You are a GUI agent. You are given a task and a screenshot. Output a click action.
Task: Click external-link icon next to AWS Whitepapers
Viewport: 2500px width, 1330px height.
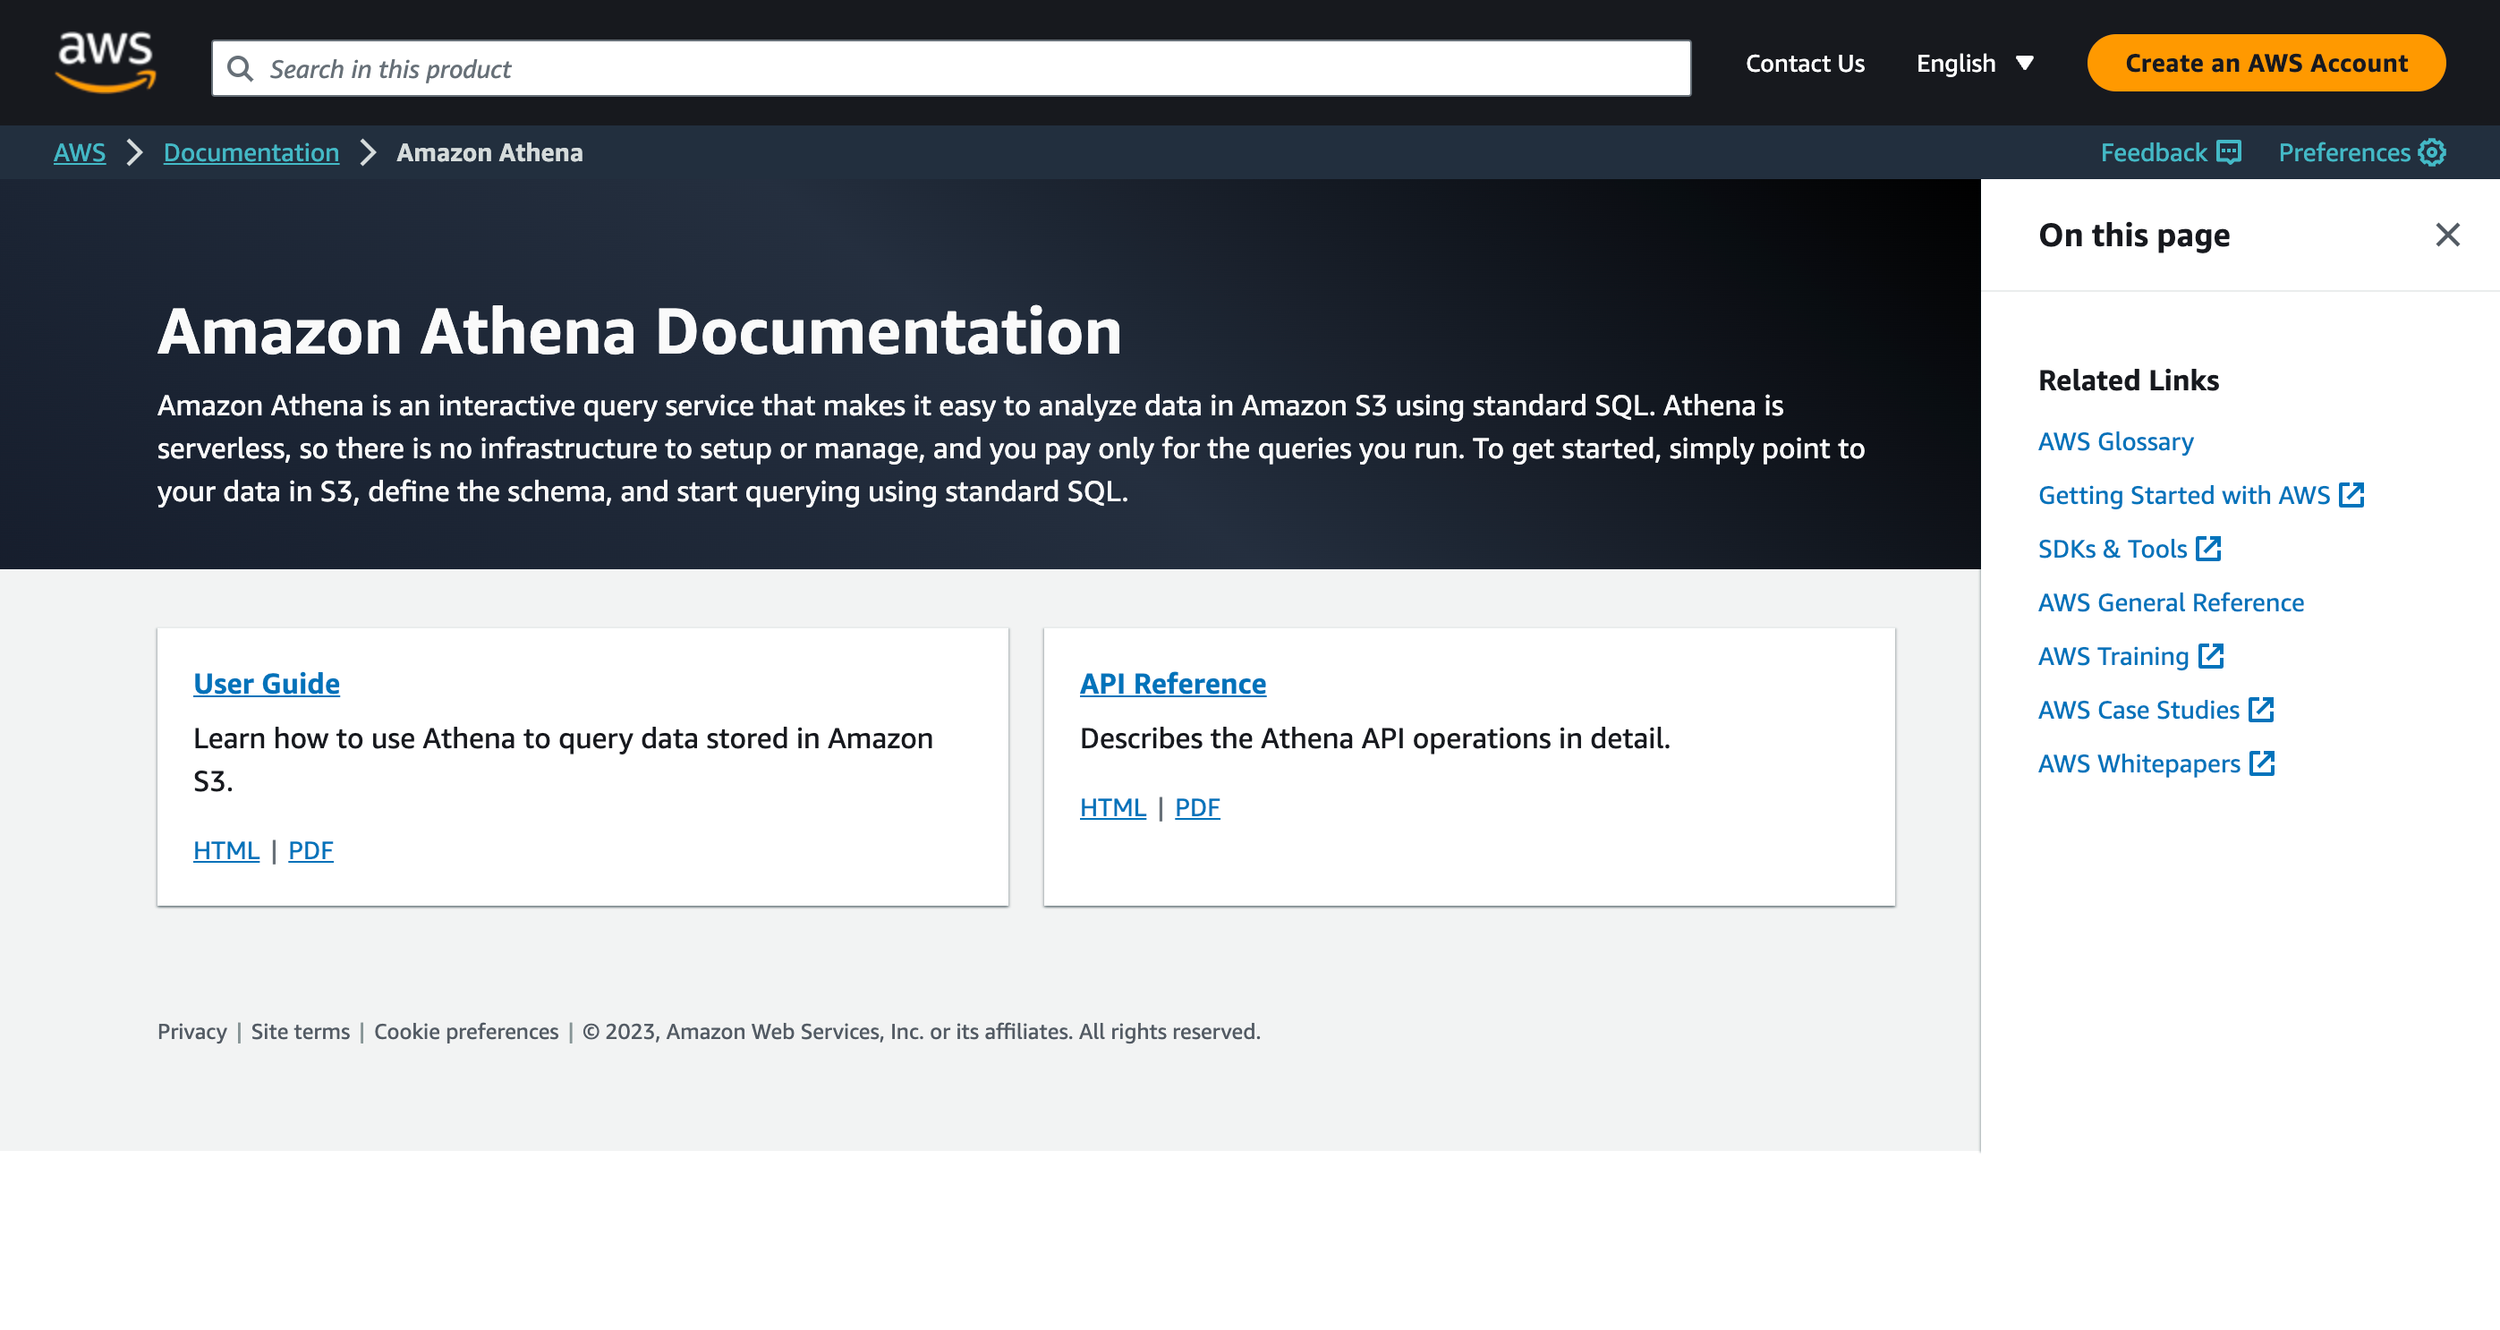coord(2262,764)
